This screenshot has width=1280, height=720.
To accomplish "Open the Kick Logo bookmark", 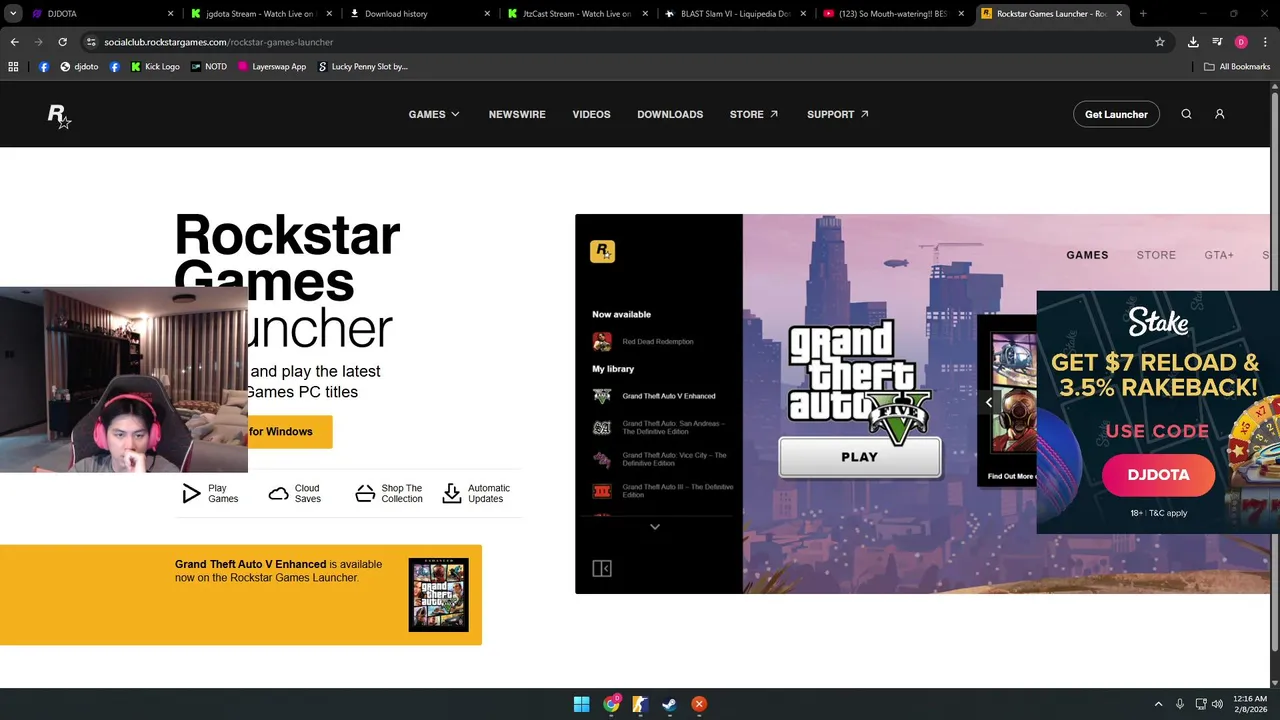I will [155, 67].
